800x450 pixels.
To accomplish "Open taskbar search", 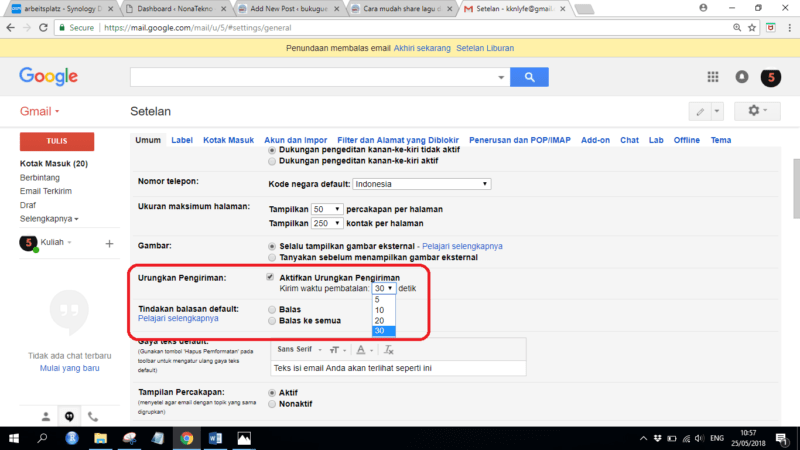I will [42, 438].
